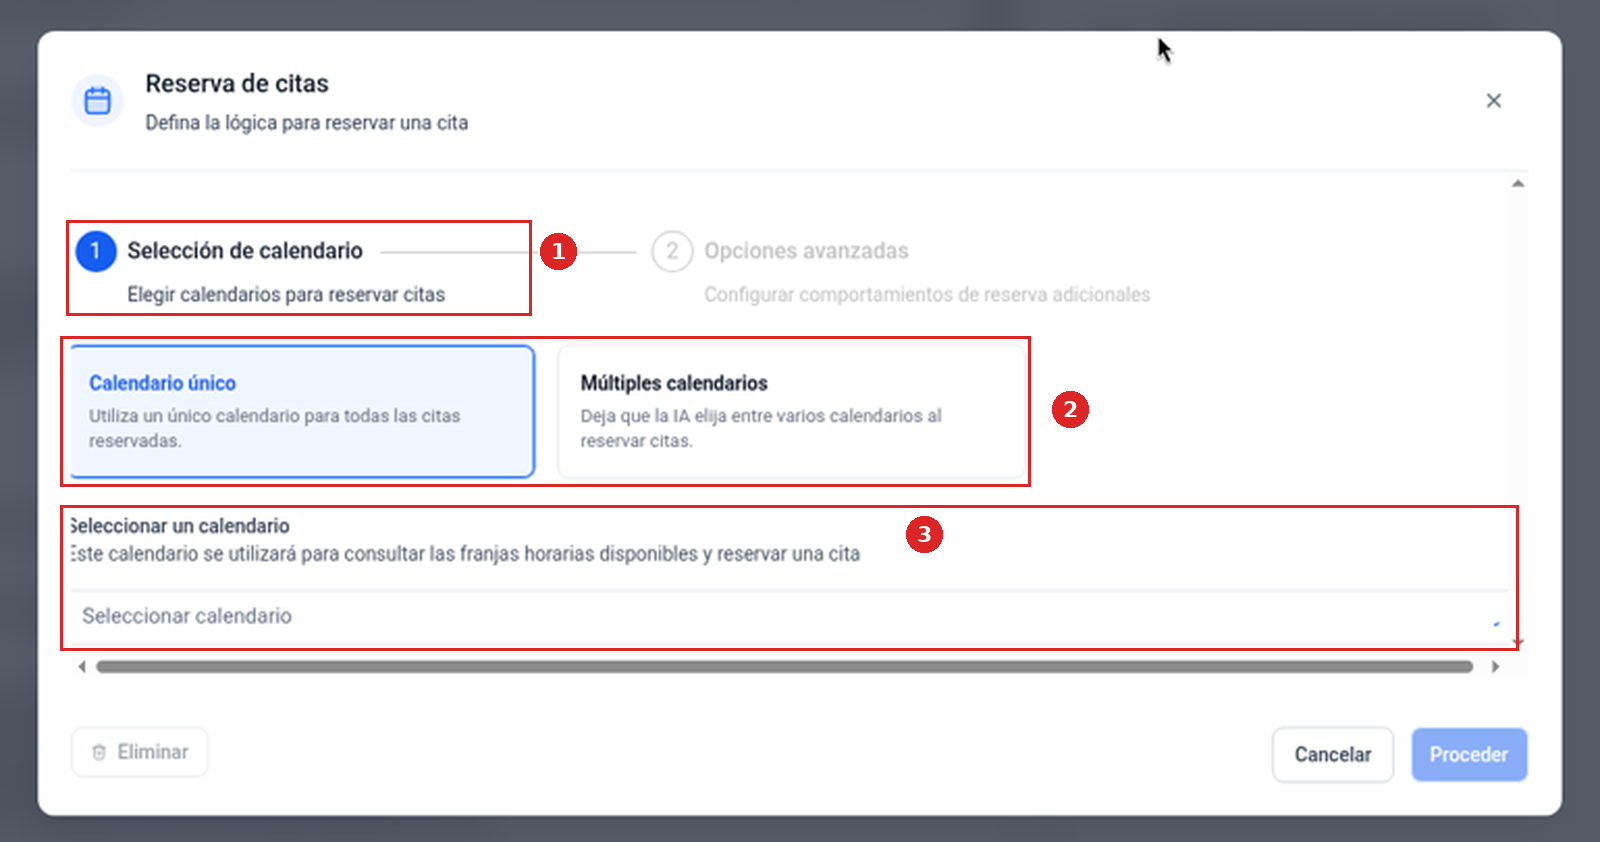Image resolution: width=1600 pixels, height=842 pixels.
Task: Choose the Calendario único option card
Action: 302,411
